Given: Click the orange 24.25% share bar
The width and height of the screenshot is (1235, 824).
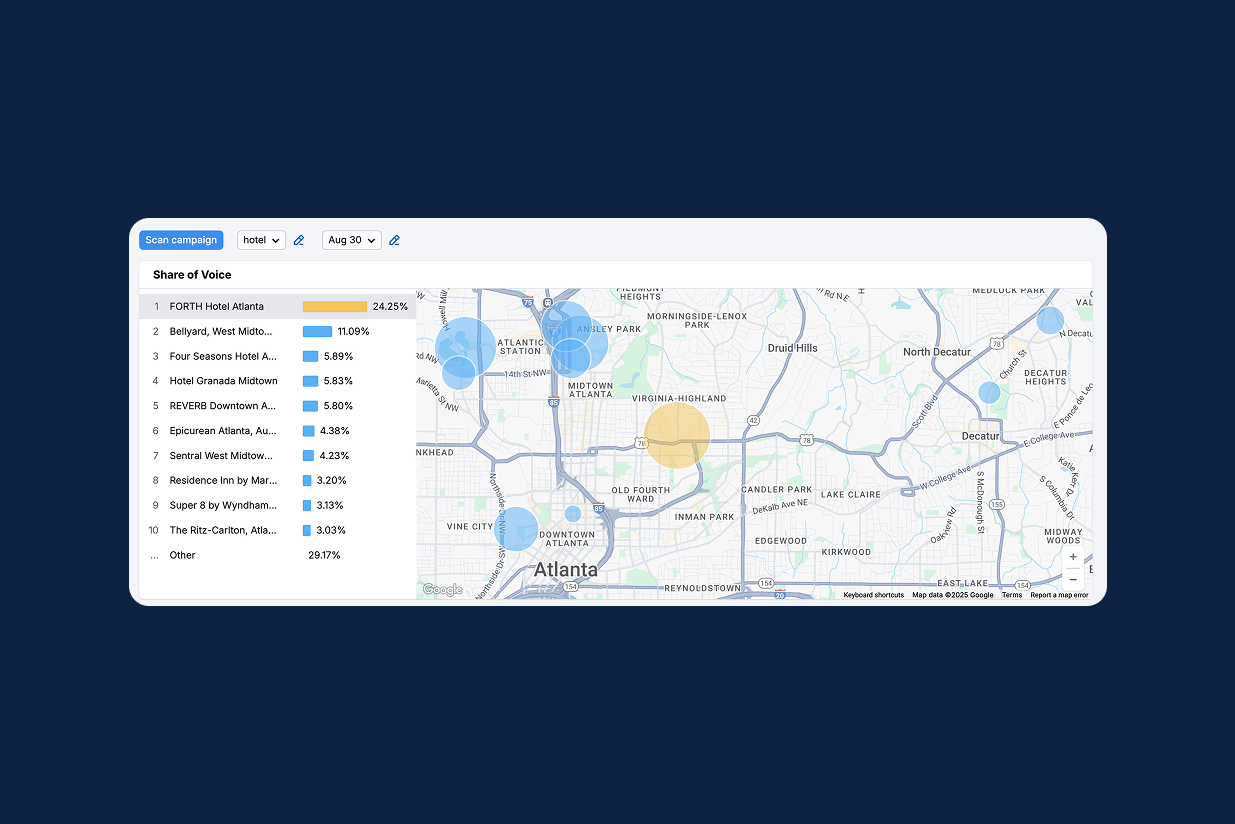Looking at the screenshot, I should click(335, 306).
